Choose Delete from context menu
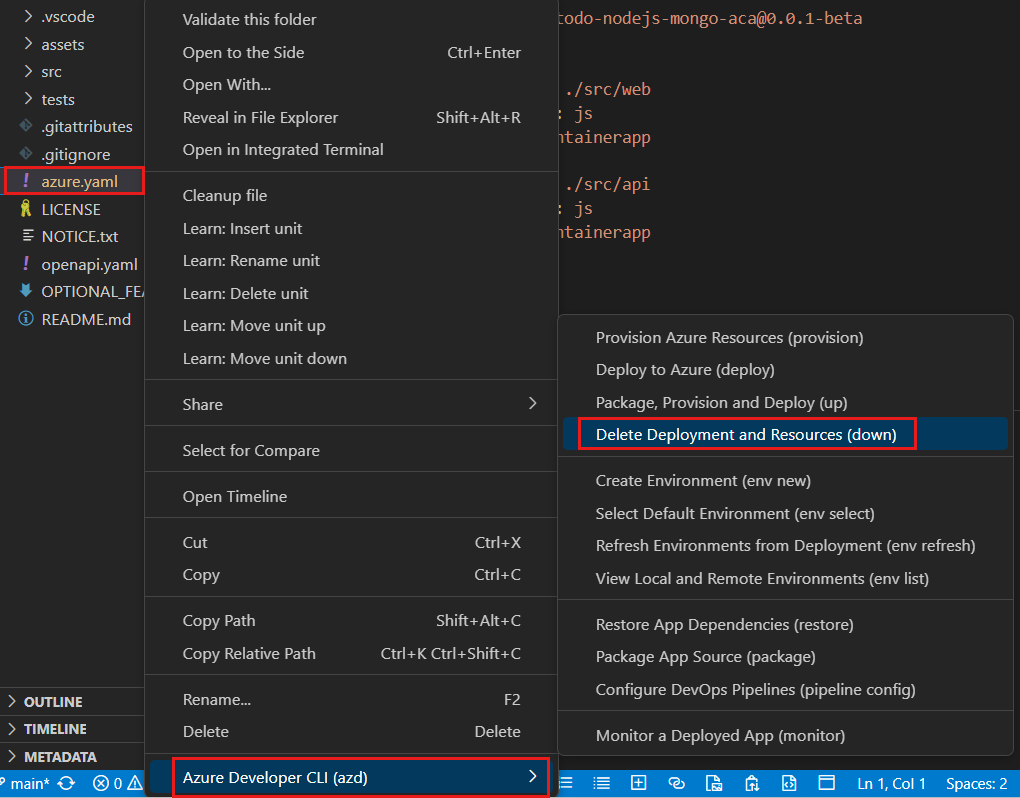 click(x=351, y=732)
